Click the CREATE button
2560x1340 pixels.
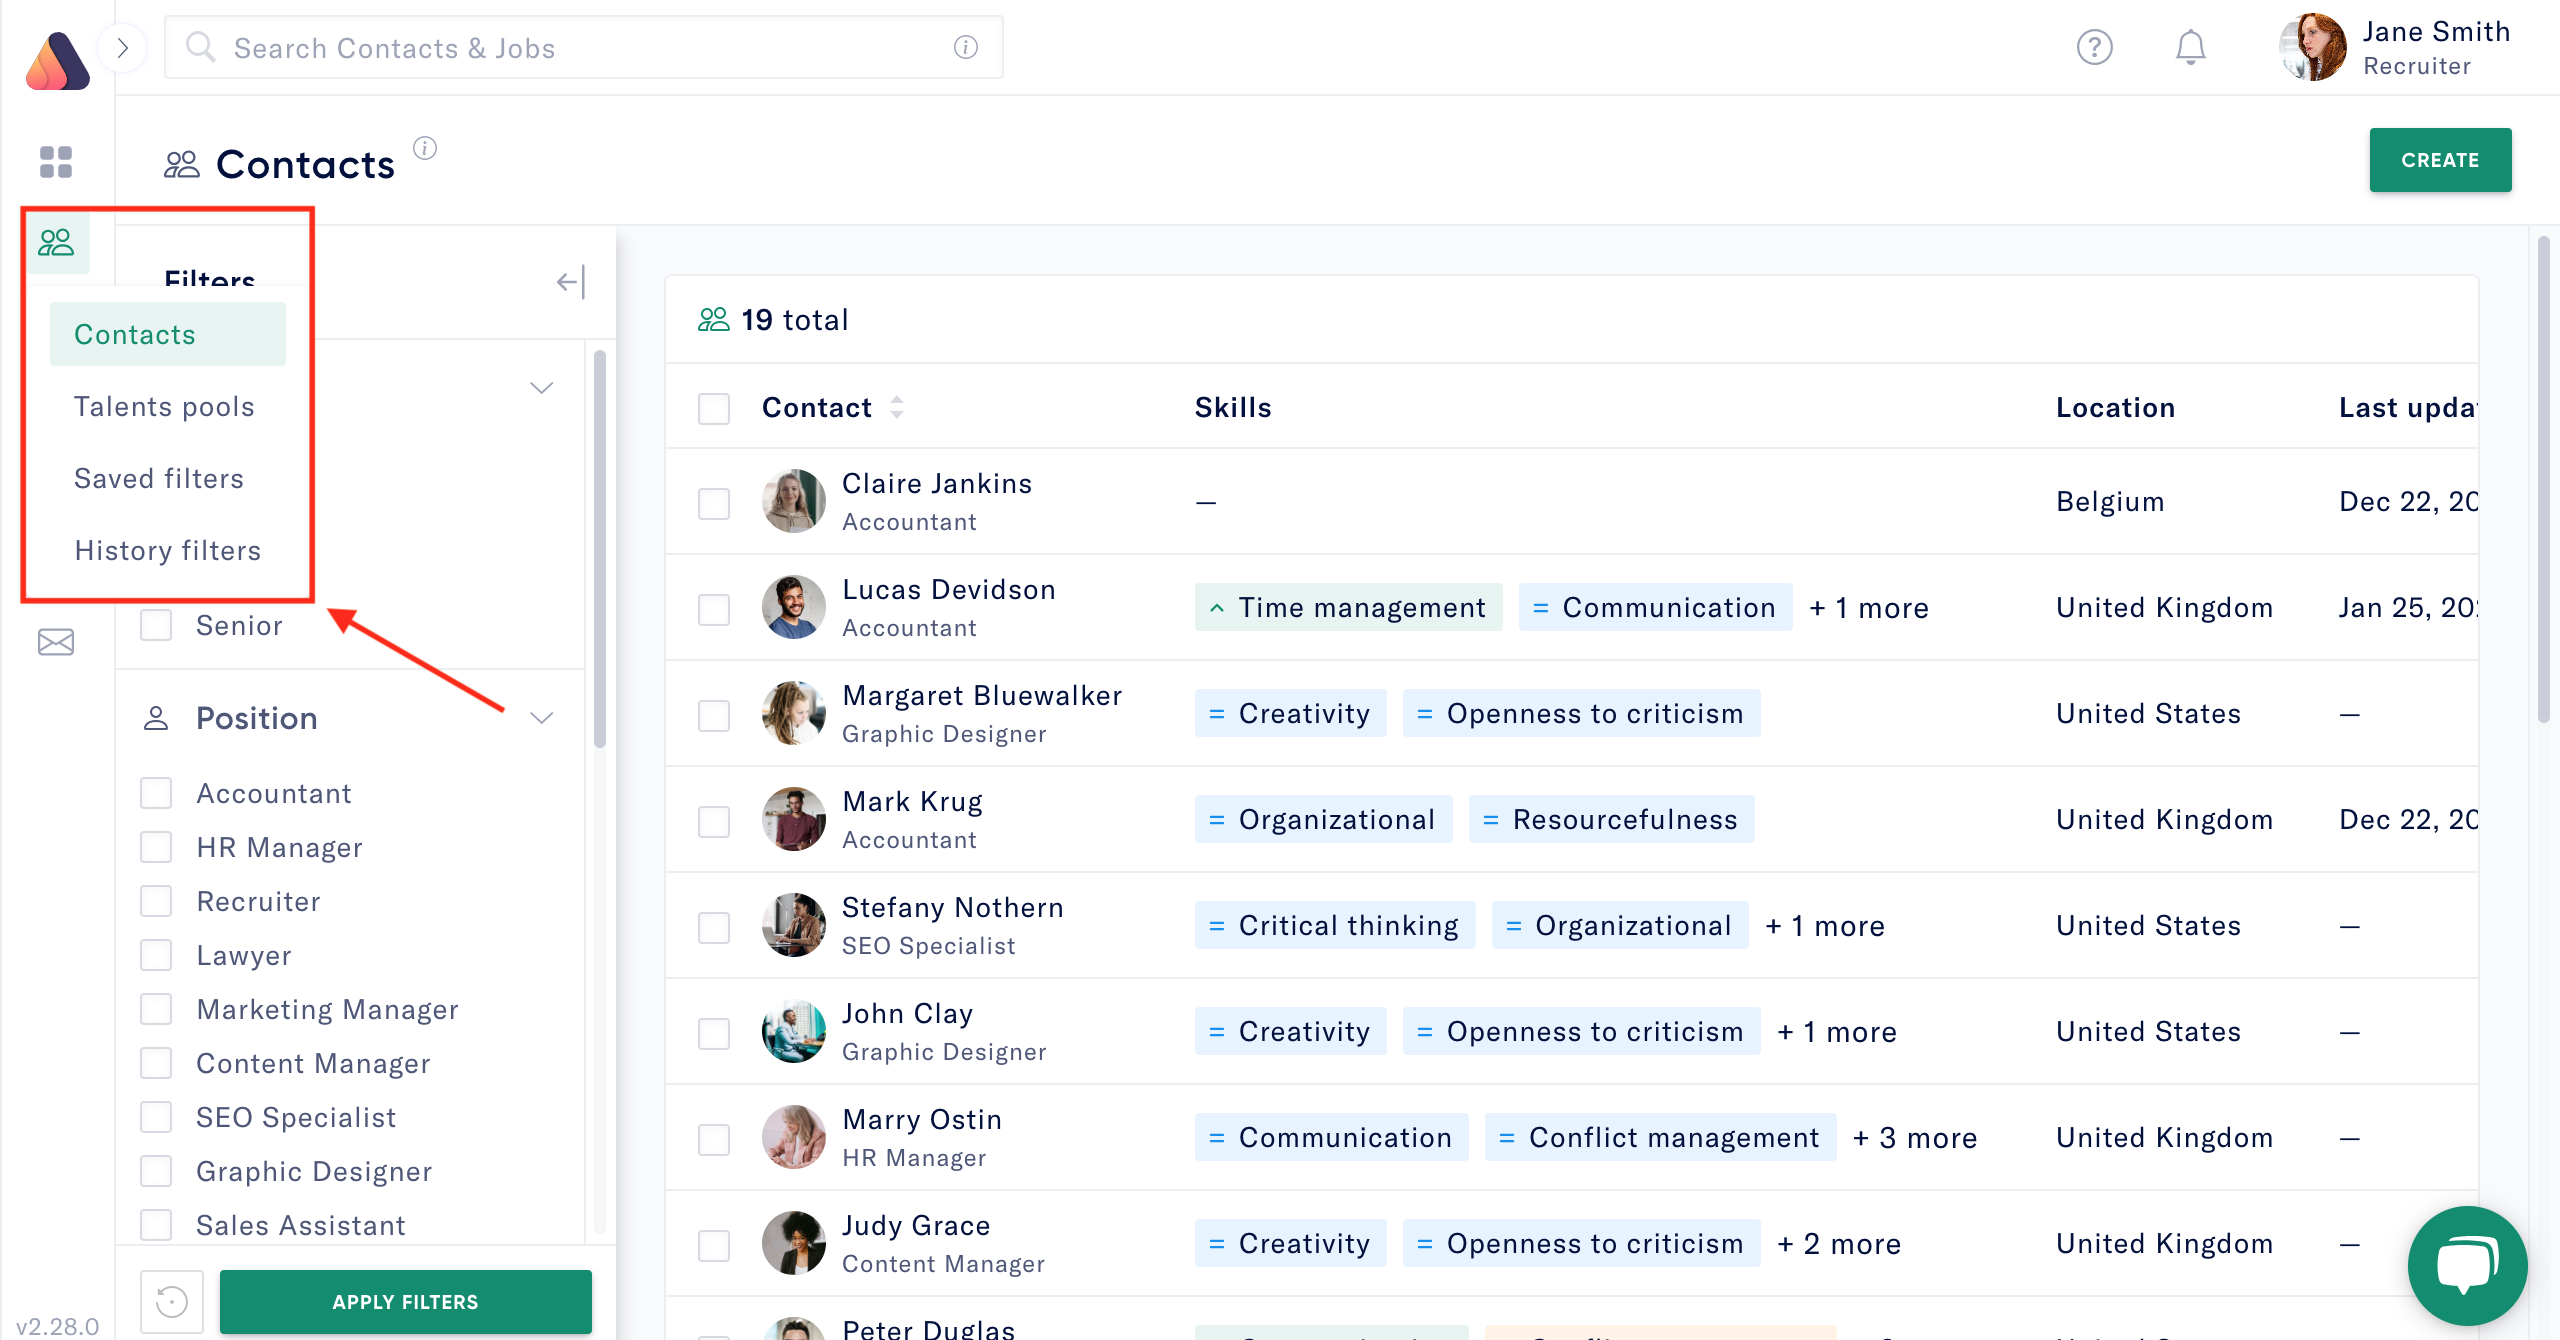(2440, 159)
